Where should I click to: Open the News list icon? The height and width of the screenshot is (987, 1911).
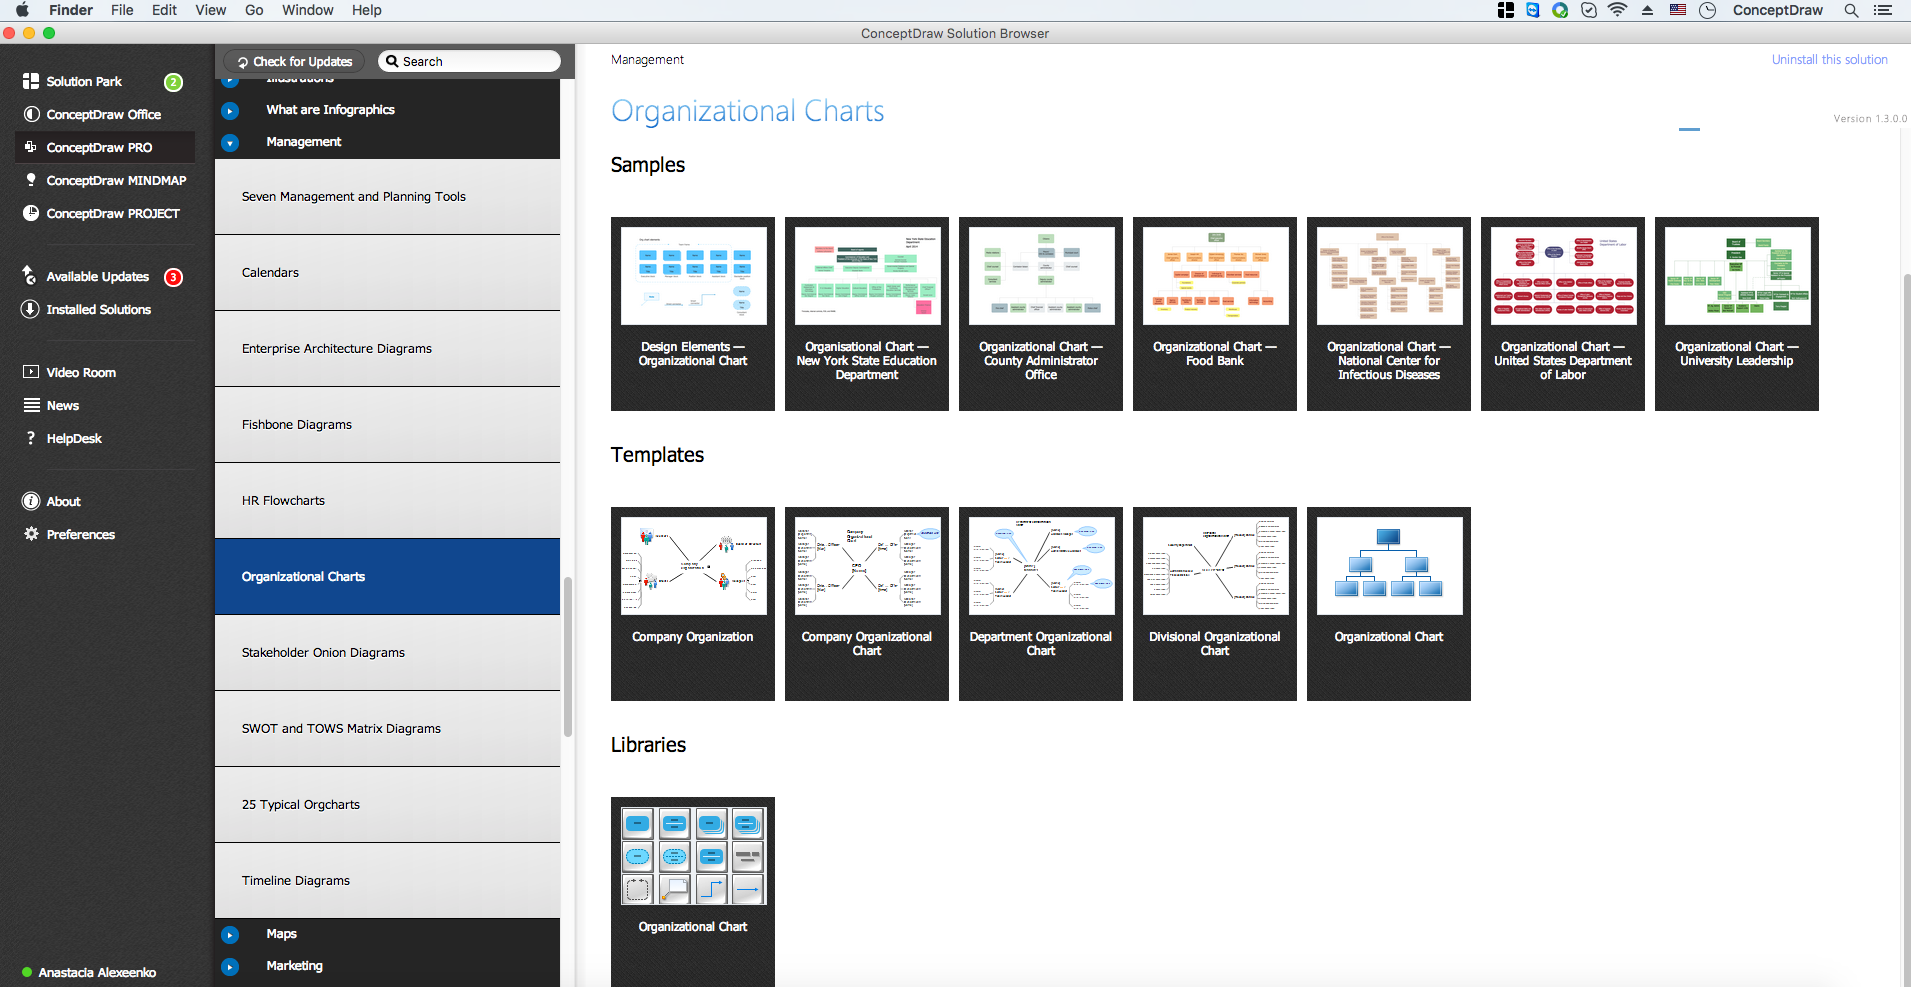coord(31,405)
